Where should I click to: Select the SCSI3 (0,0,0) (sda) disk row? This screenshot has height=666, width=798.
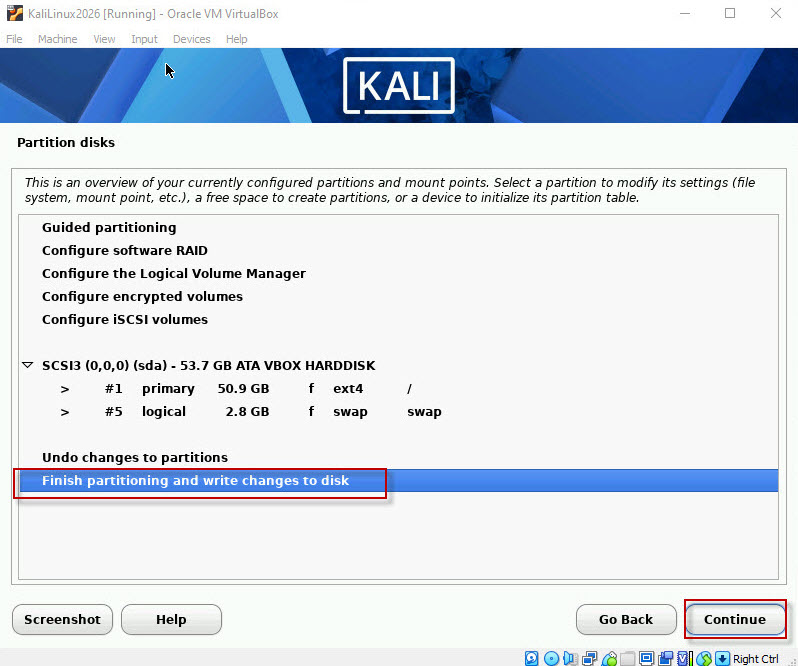pos(398,365)
